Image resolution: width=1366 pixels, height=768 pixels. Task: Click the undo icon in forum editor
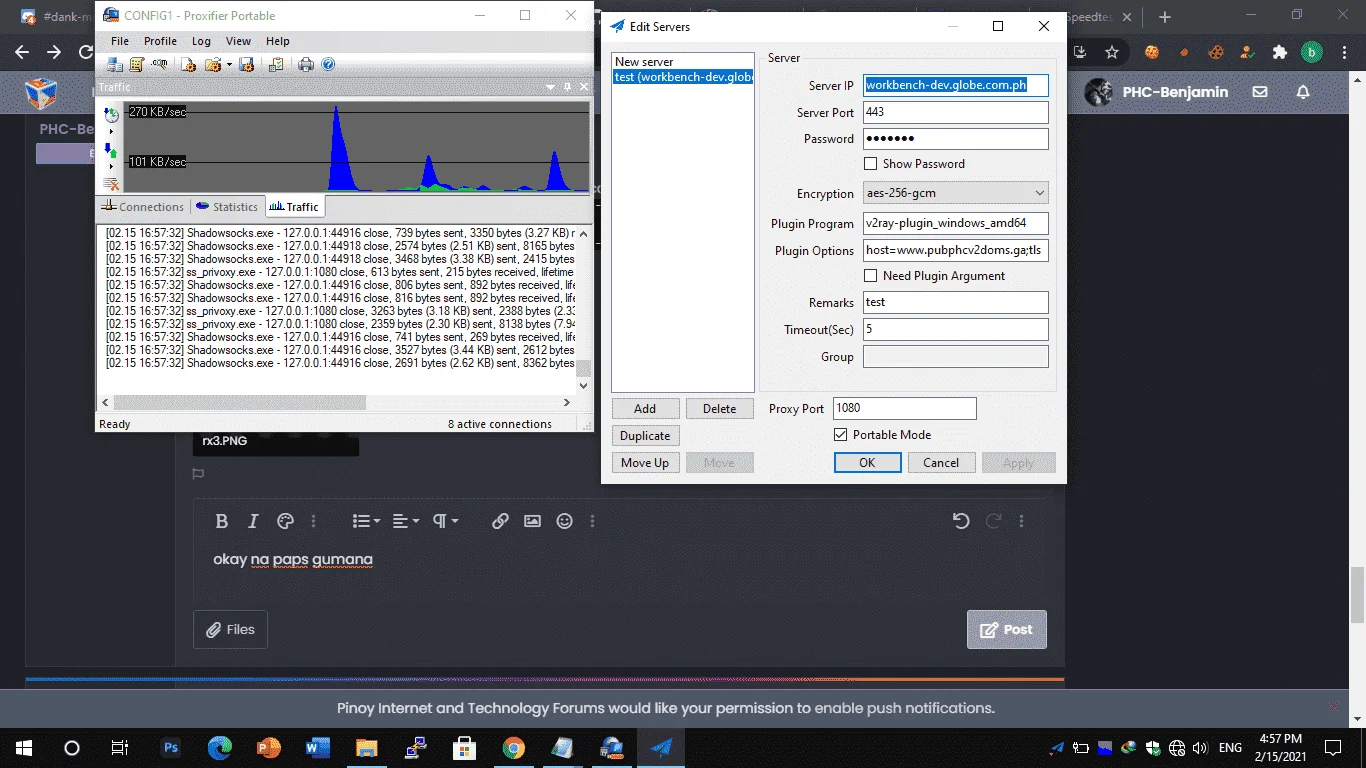961,521
